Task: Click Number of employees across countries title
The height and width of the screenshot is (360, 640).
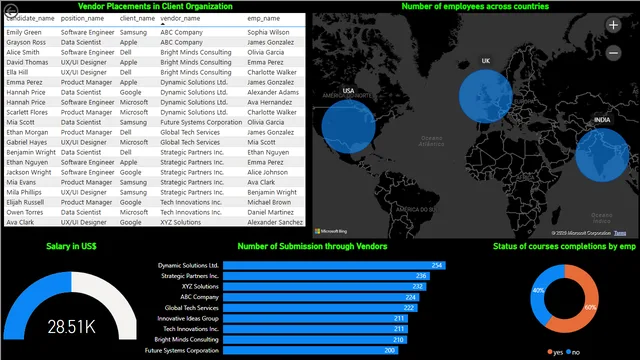Action: pyautogui.click(x=475, y=6)
